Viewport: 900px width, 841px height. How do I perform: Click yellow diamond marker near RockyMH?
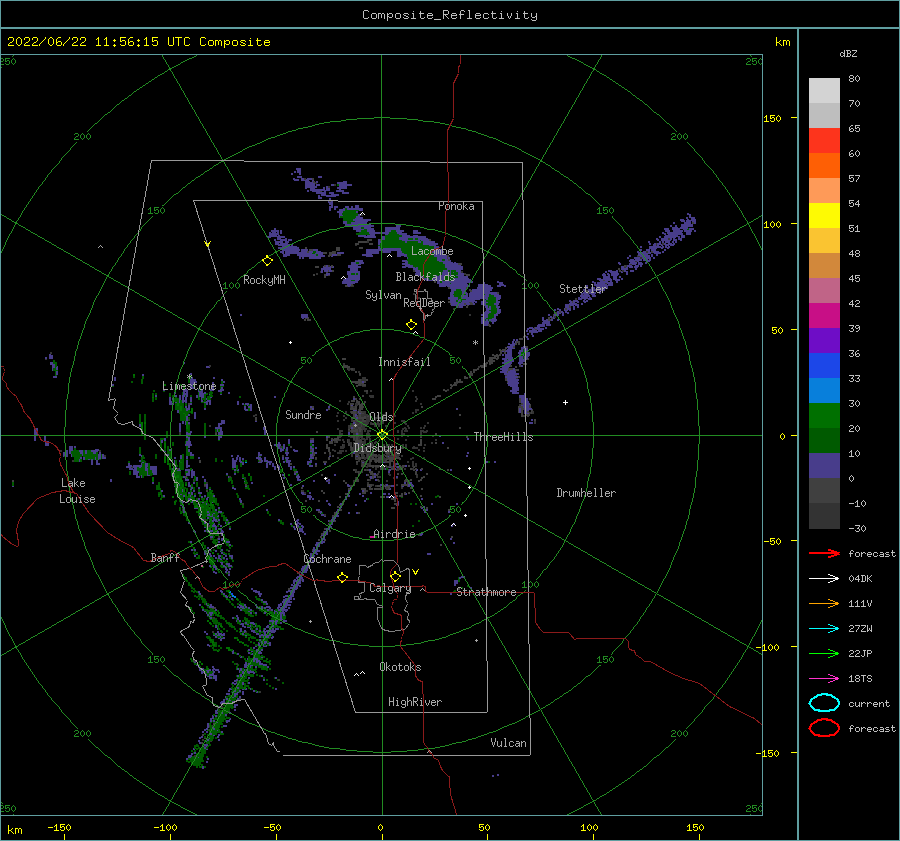click(x=267, y=261)
